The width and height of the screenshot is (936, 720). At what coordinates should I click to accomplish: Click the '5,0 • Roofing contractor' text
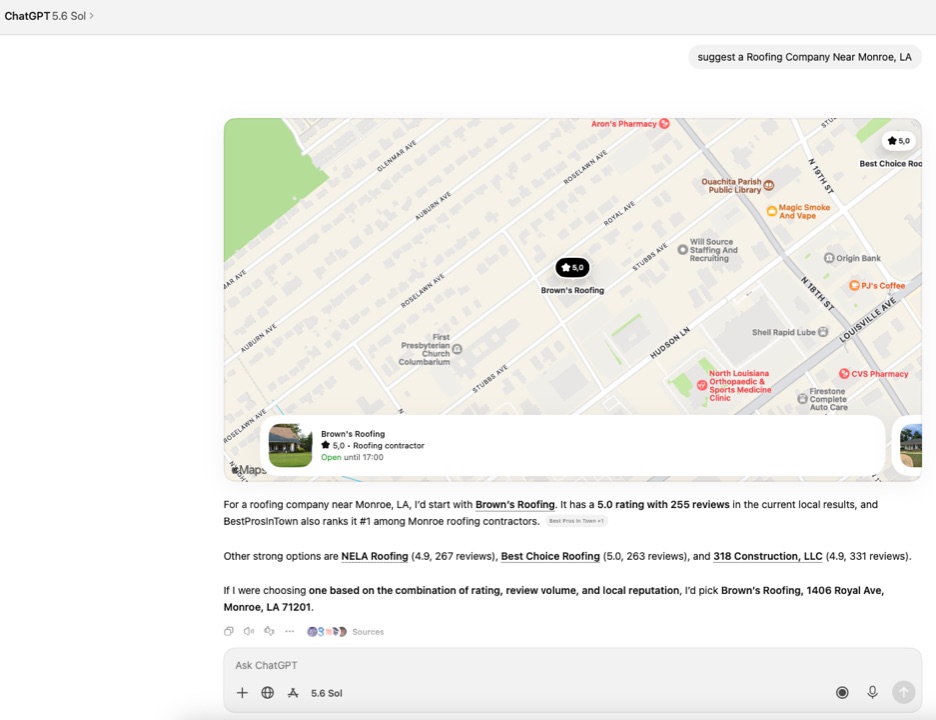point(372,445)
